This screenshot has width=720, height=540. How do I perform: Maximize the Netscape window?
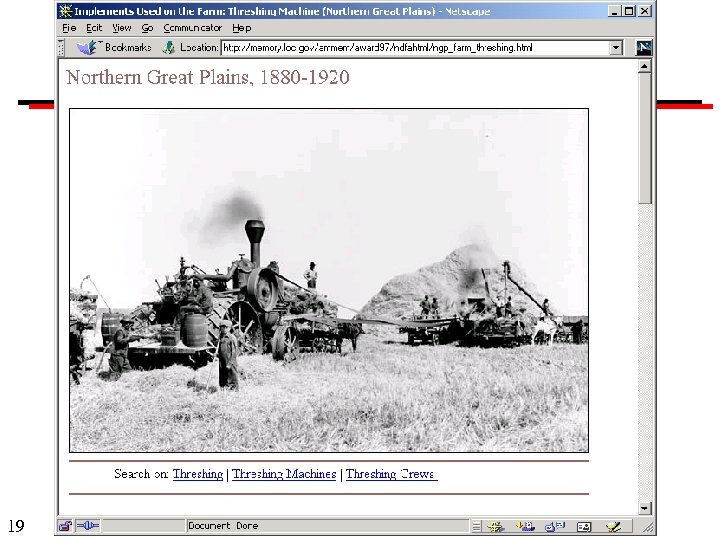[629, 11]
